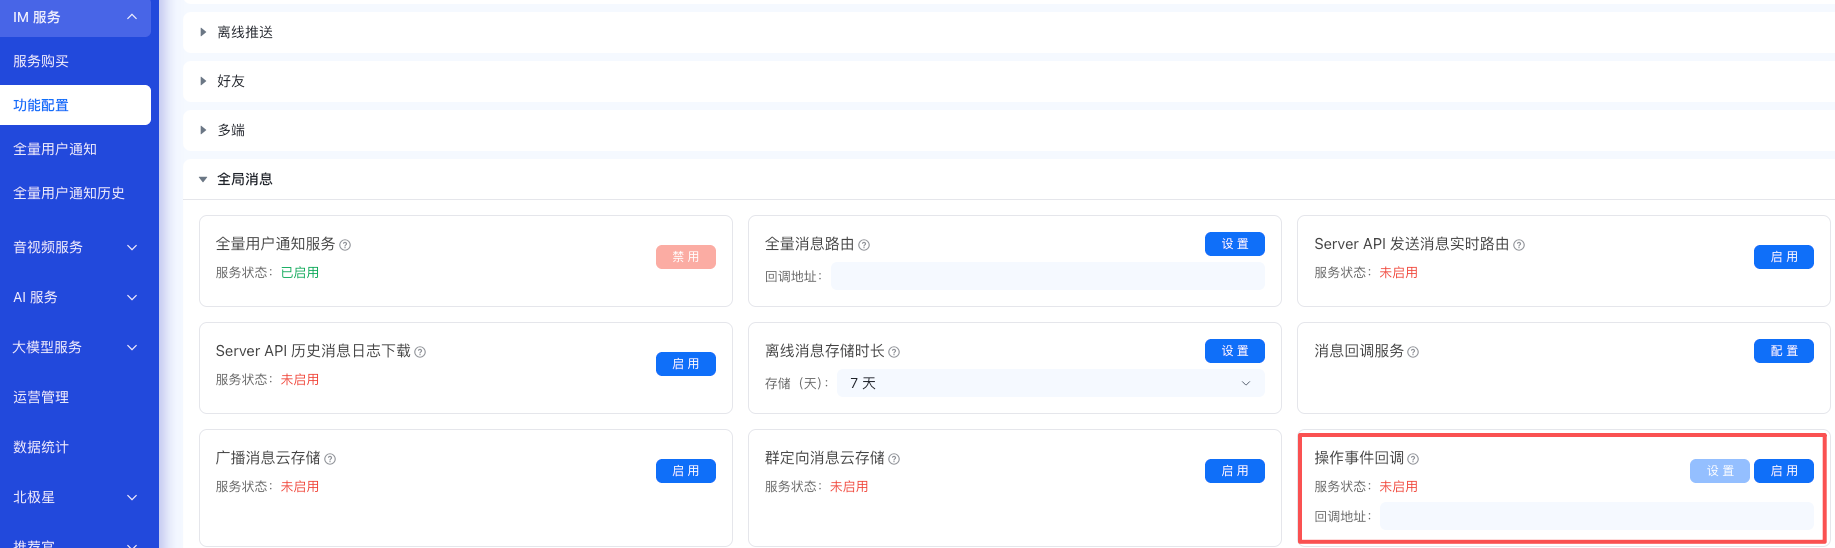Click help icon next to Server API 历史消息日志下载
The image size is (1835, 548).
click(420, 352)
